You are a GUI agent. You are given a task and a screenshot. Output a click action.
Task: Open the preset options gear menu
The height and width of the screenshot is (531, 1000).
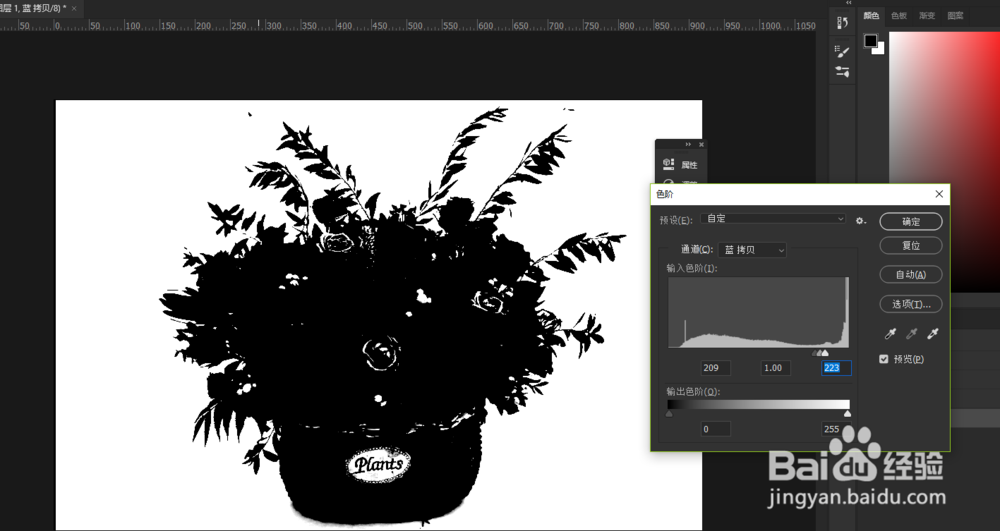tap(861, 221)
